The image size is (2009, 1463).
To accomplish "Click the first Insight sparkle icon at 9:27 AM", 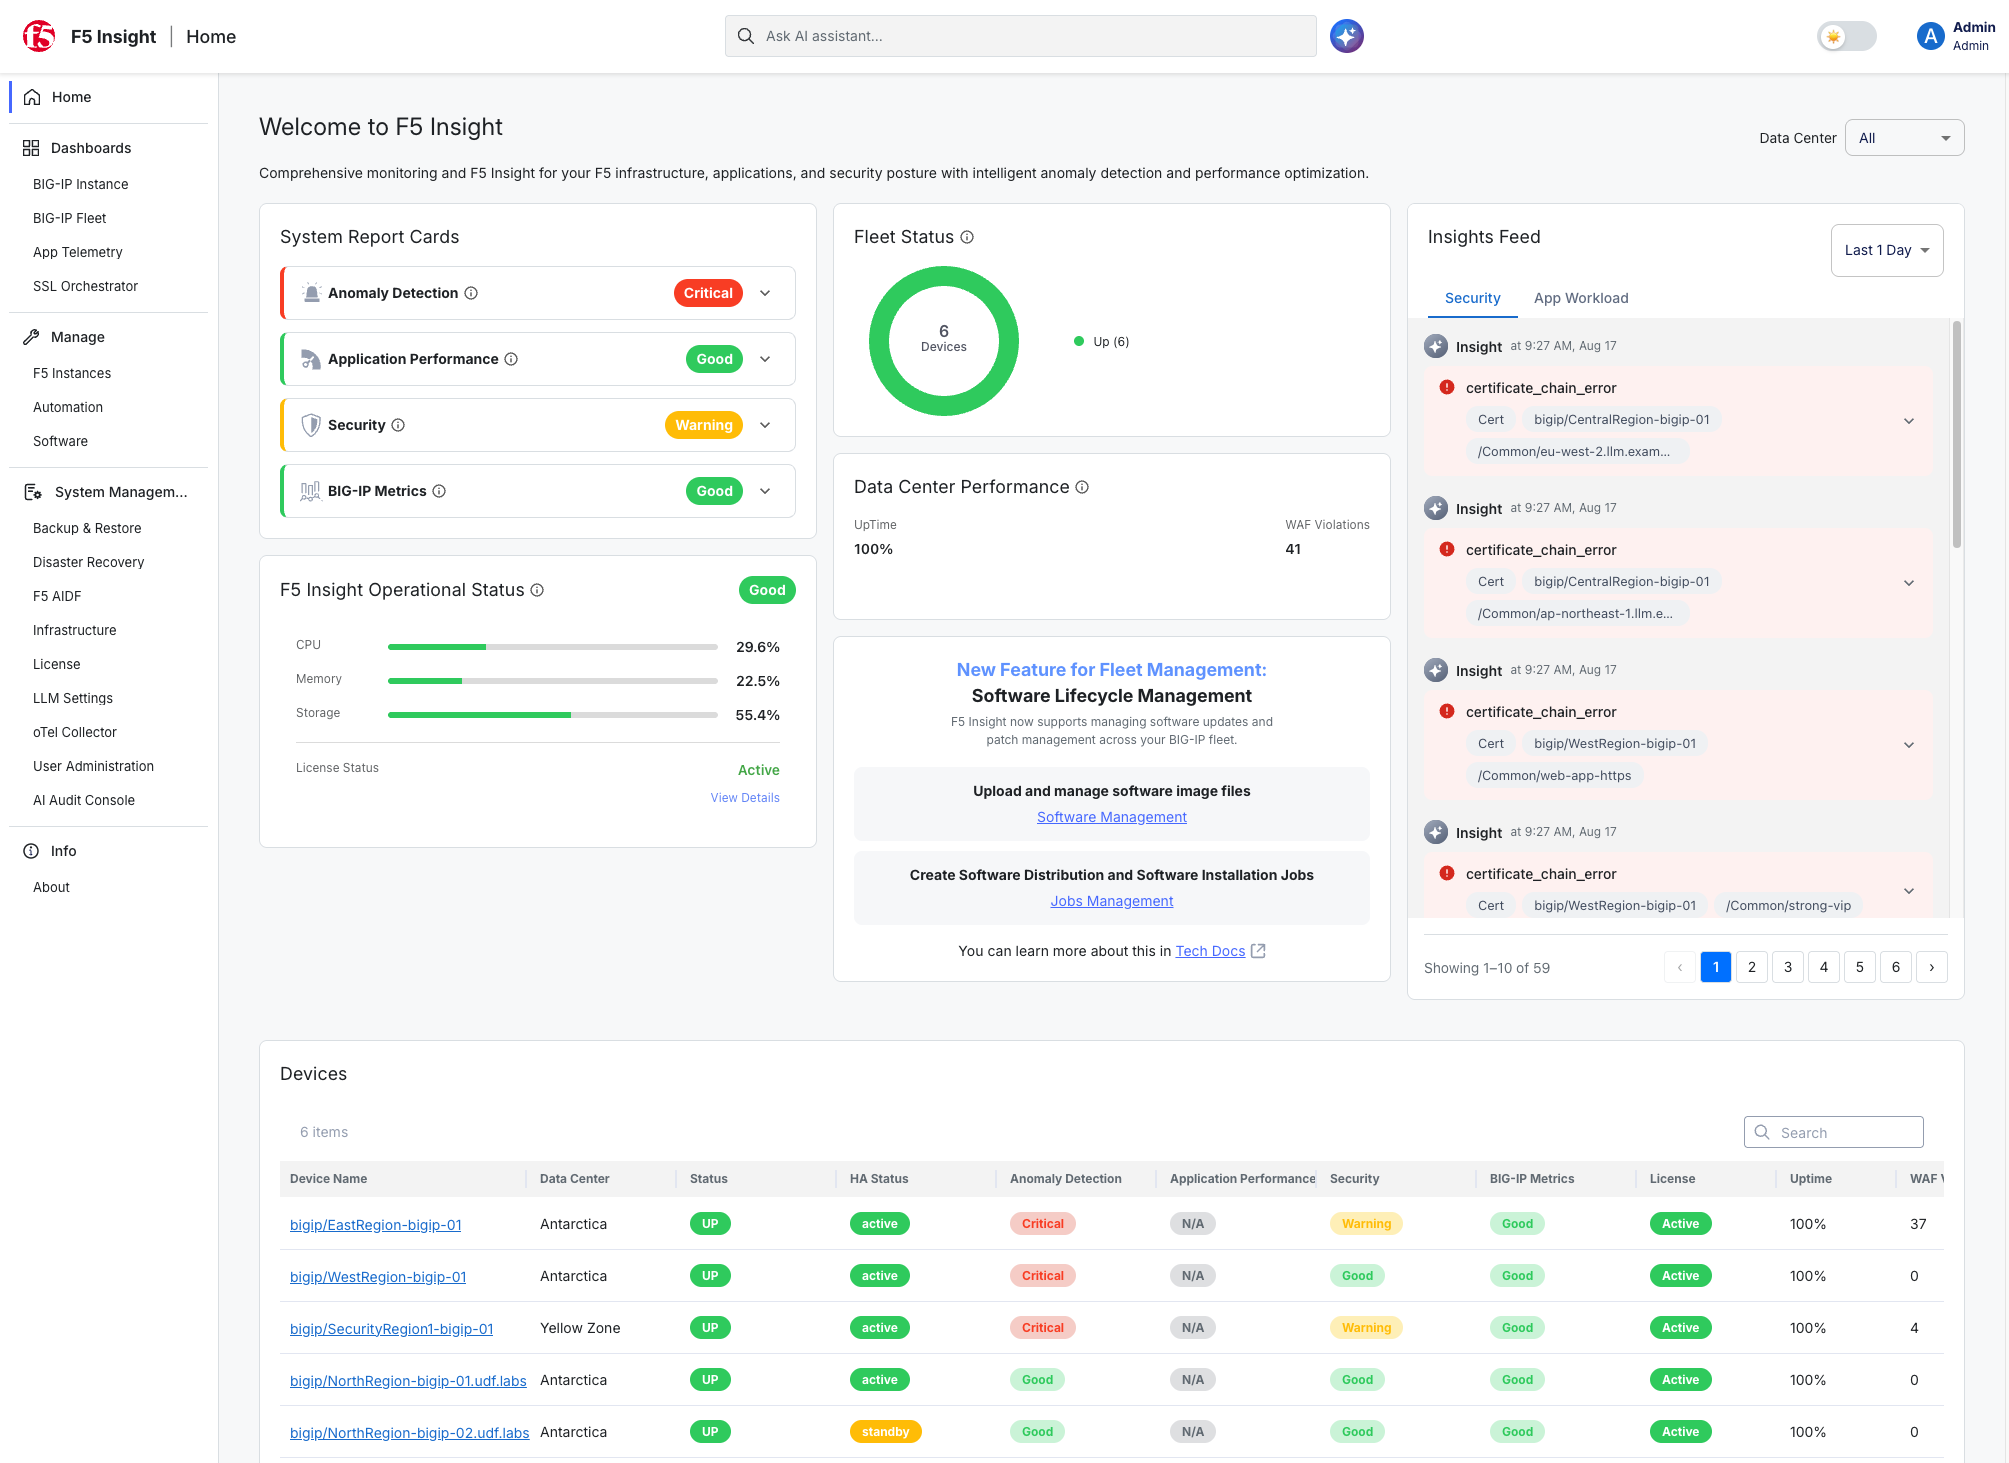I will [x=1436, y=346].
